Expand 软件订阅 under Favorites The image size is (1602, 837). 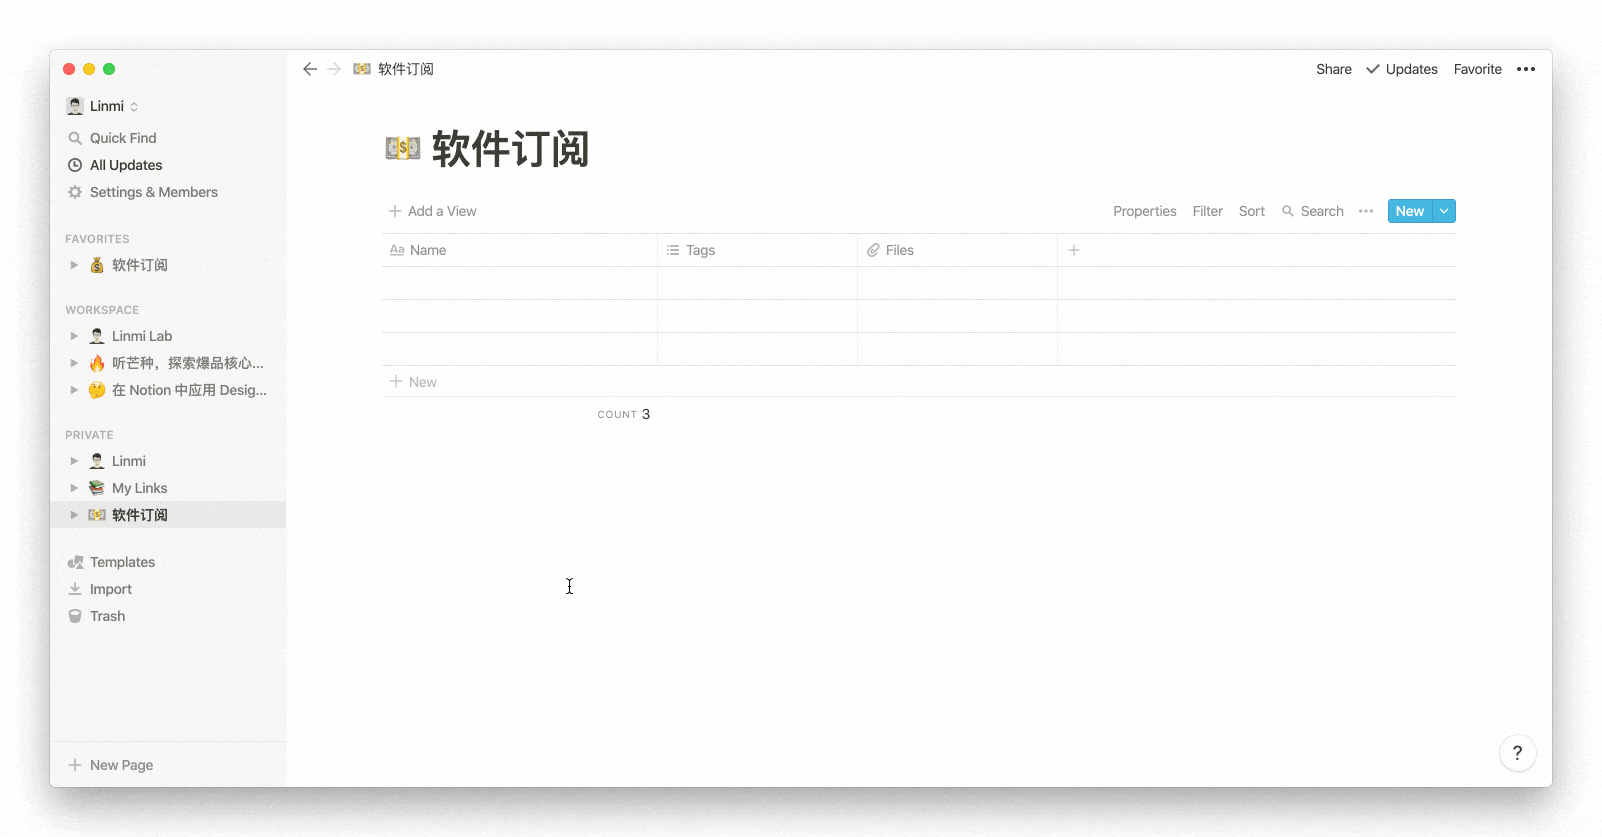(74, 265)
